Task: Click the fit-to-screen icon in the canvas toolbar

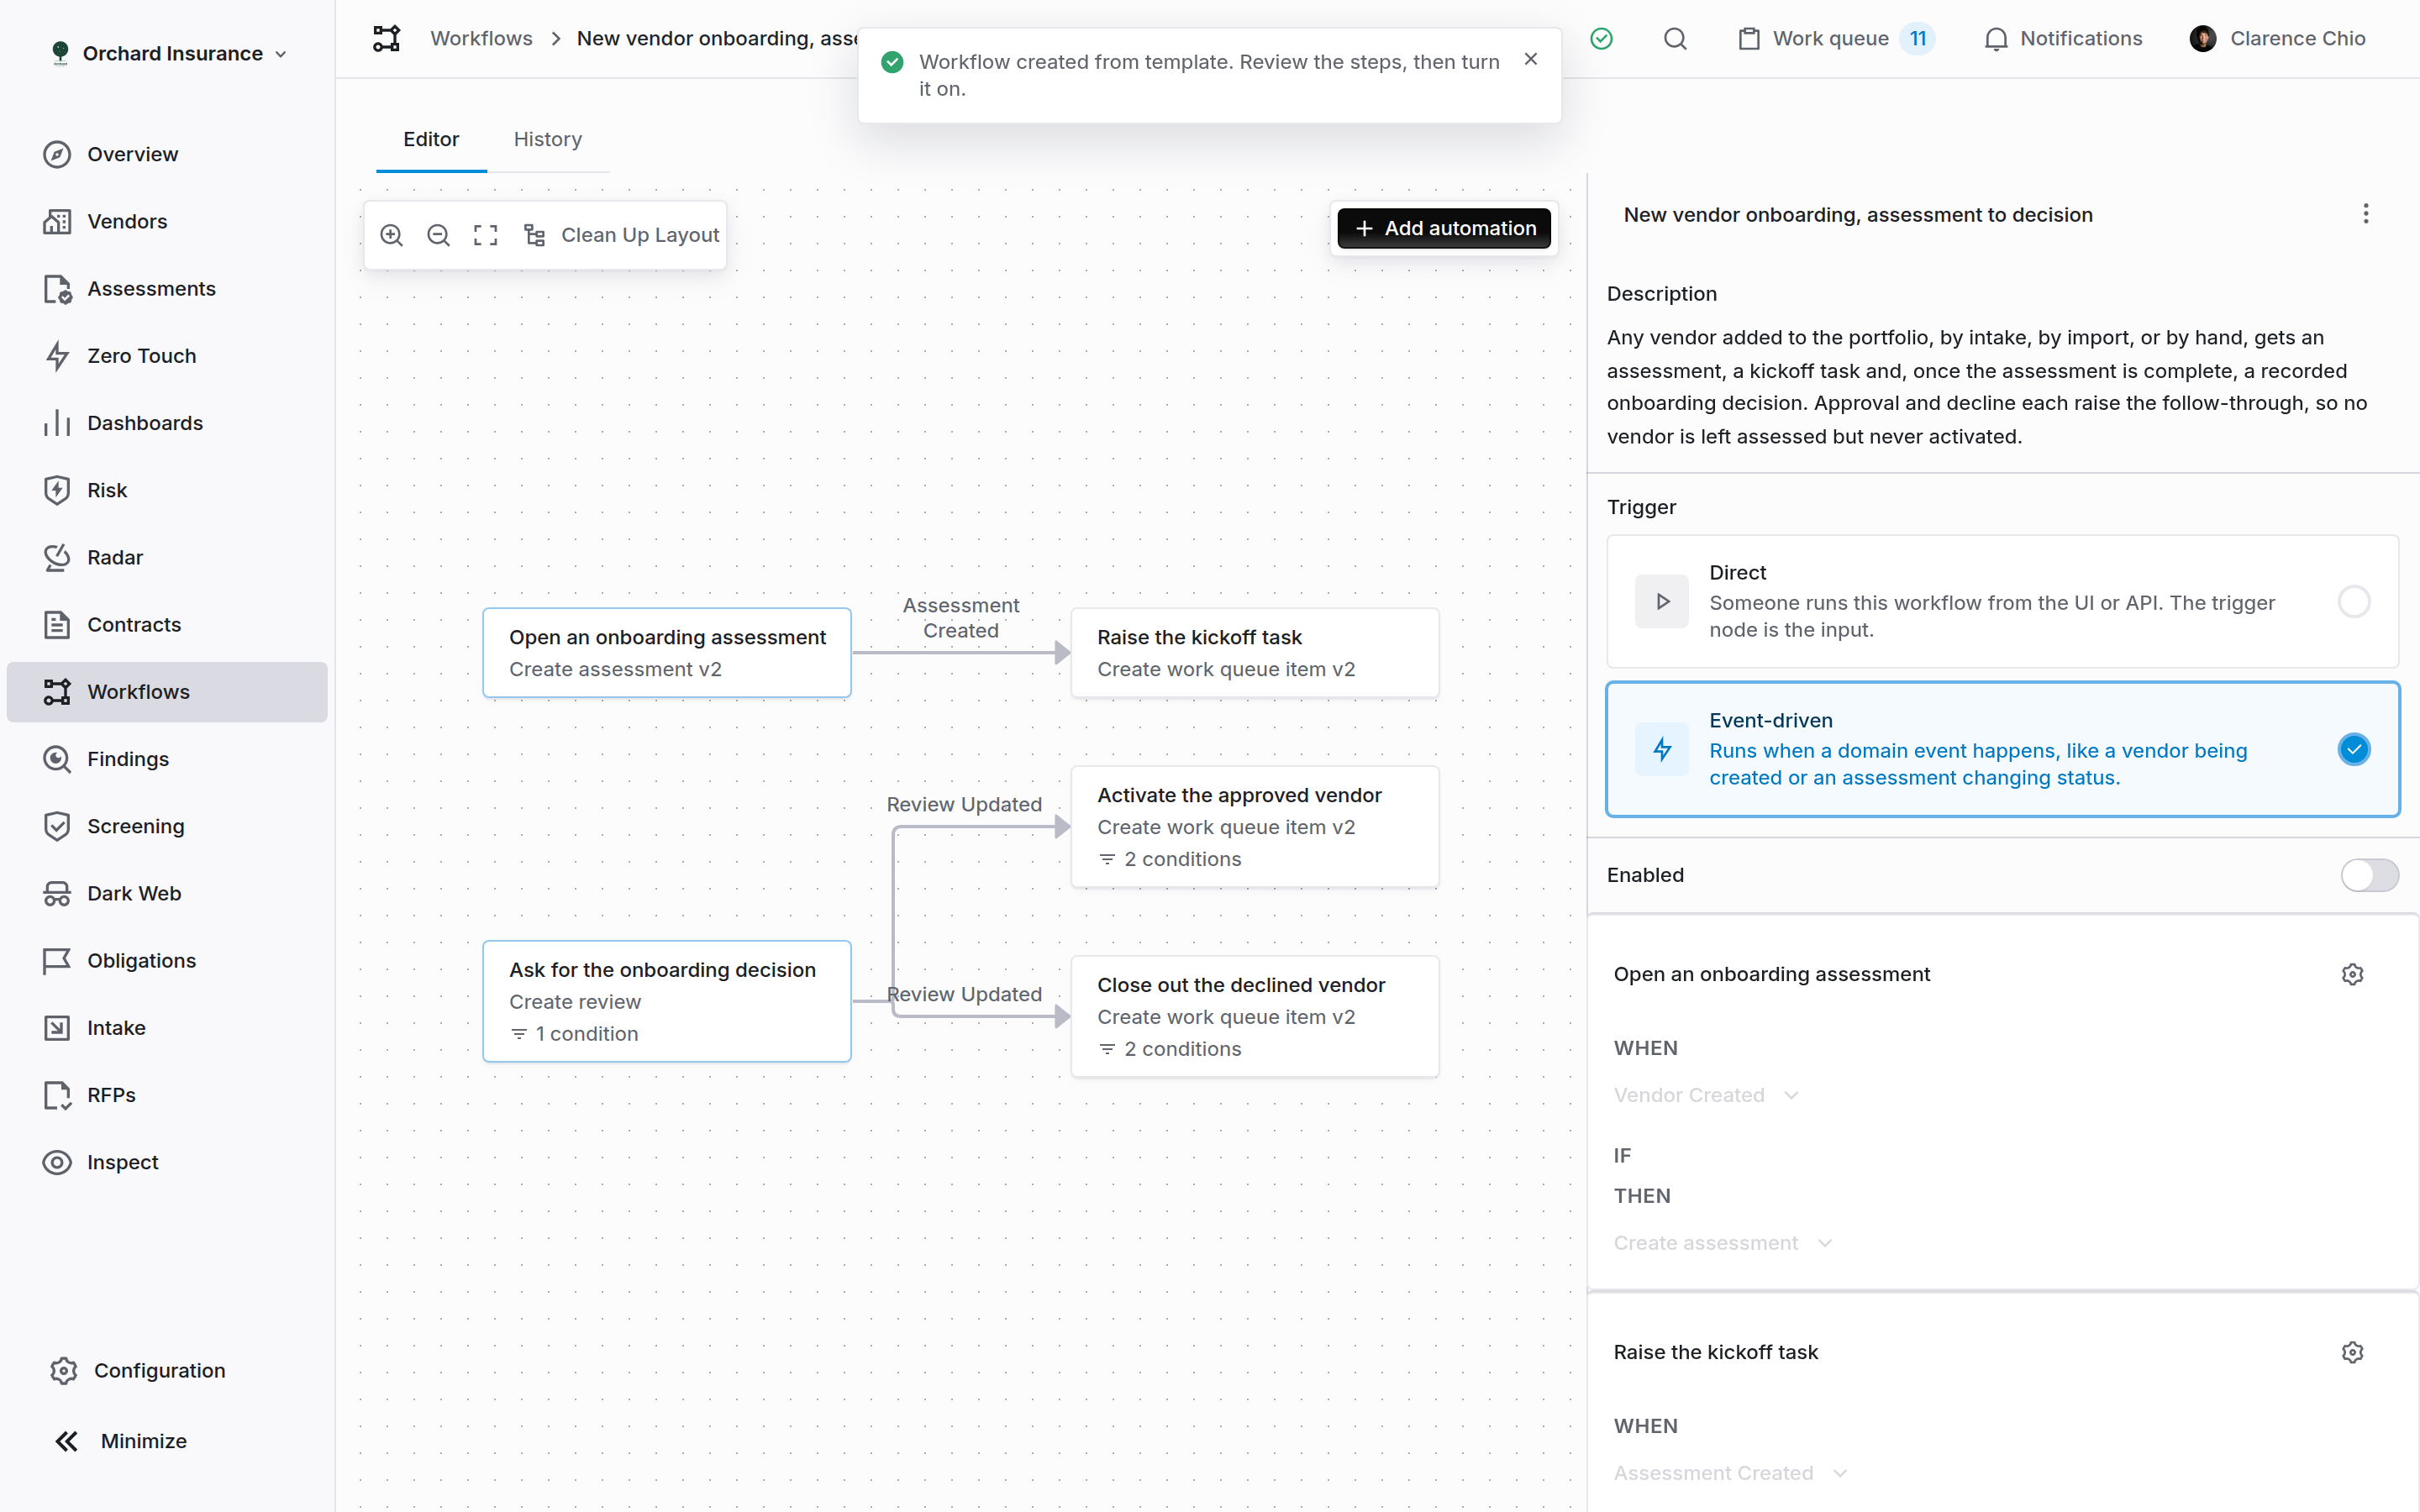Action: (485, 235)
